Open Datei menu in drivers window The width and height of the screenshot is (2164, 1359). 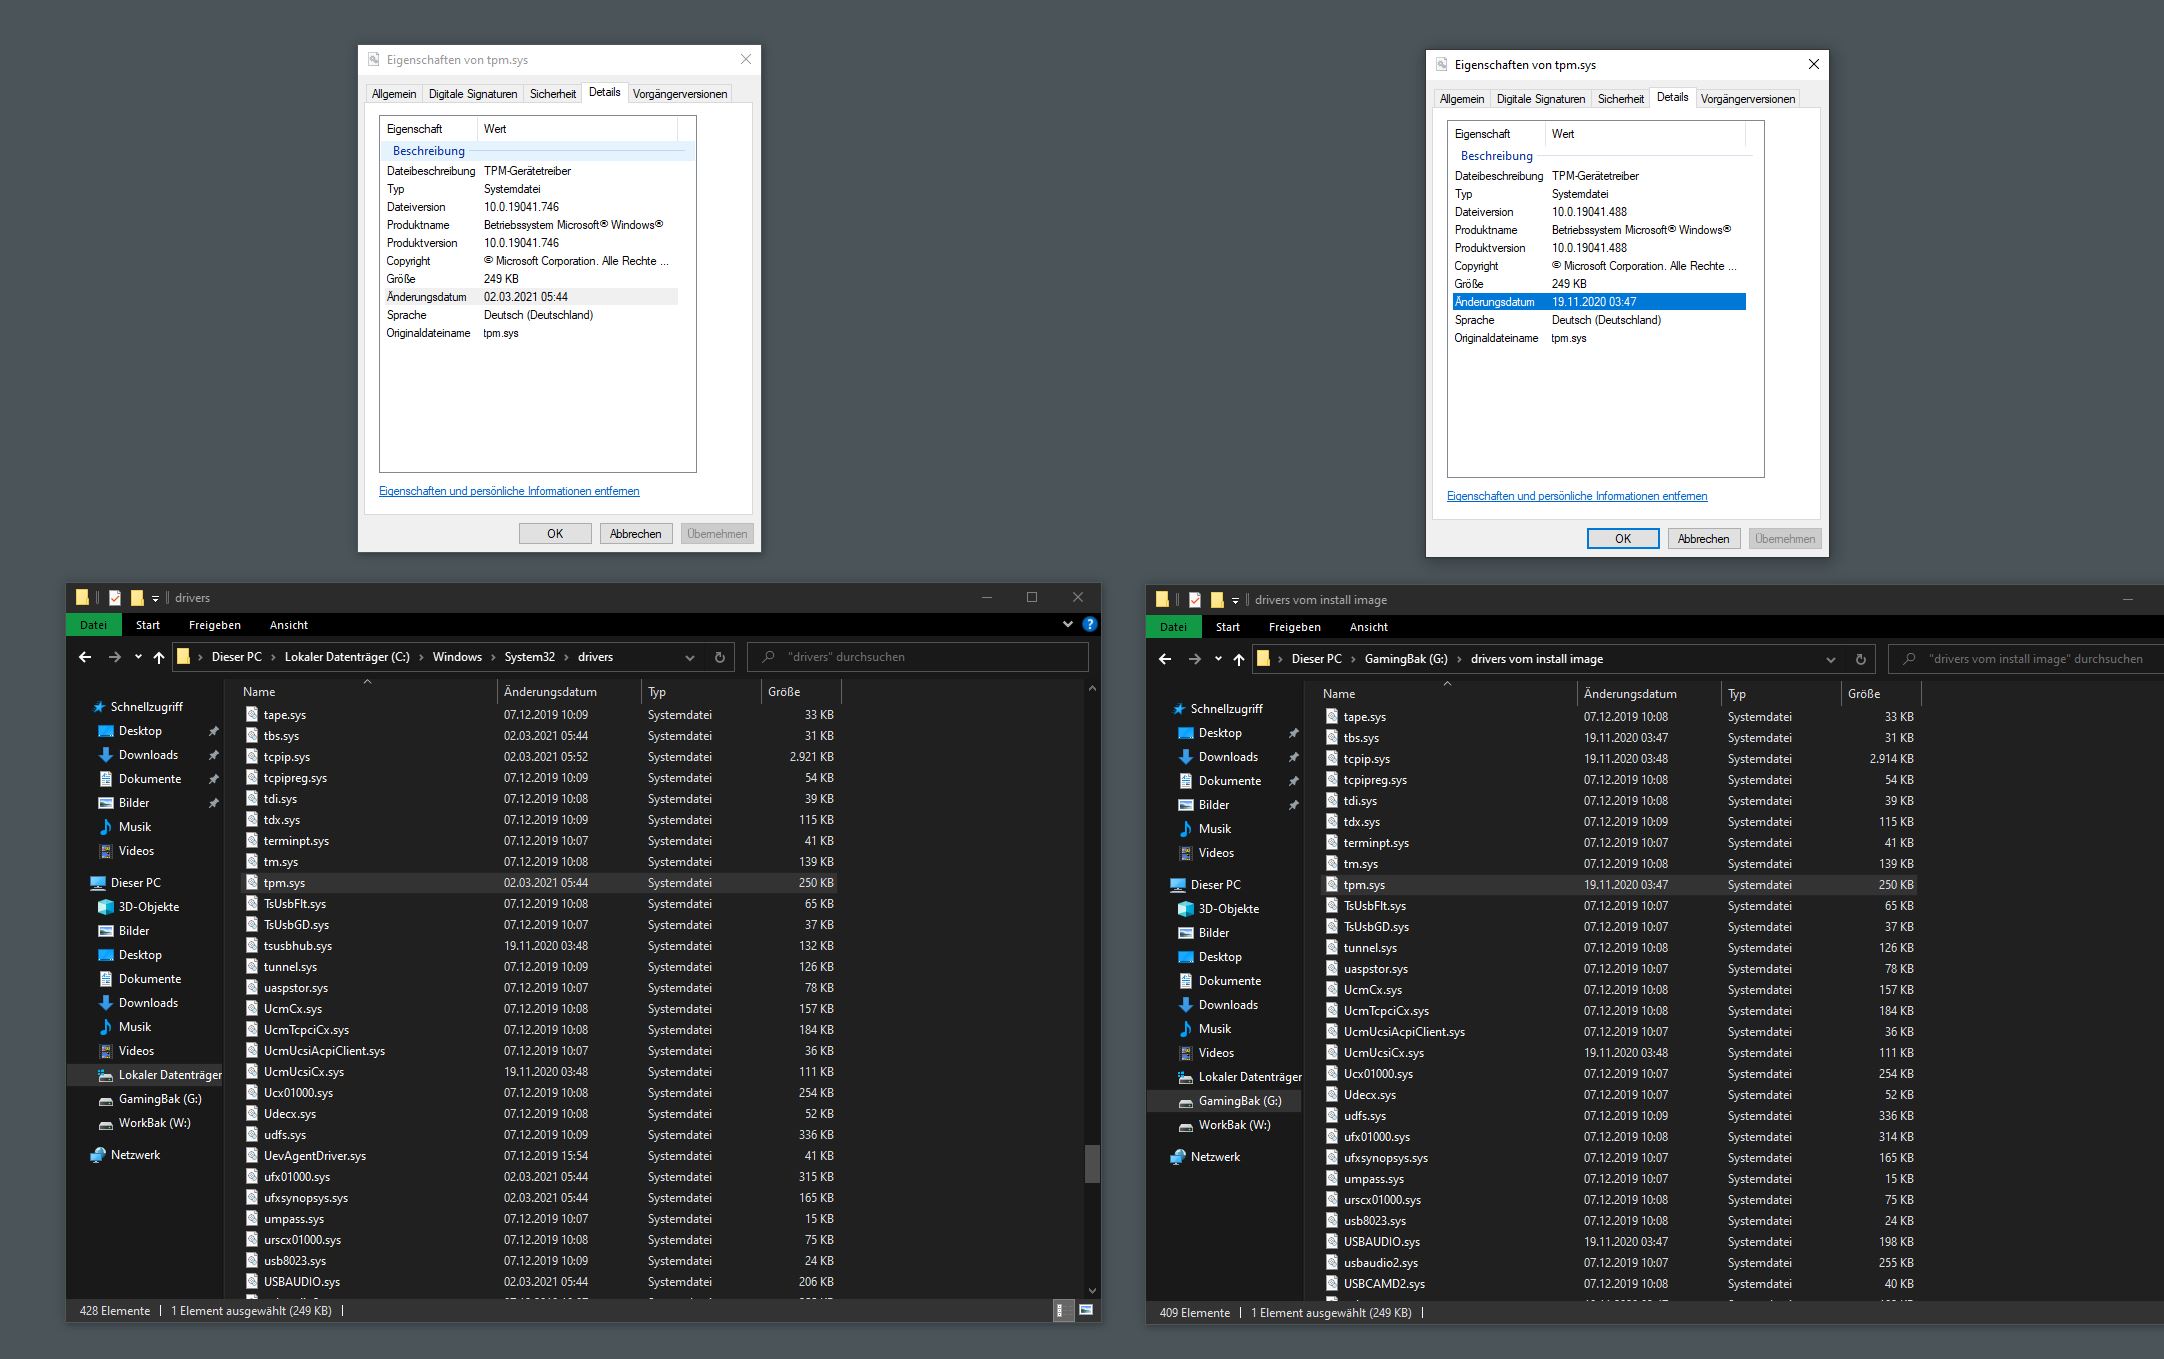tap(93, 625)
